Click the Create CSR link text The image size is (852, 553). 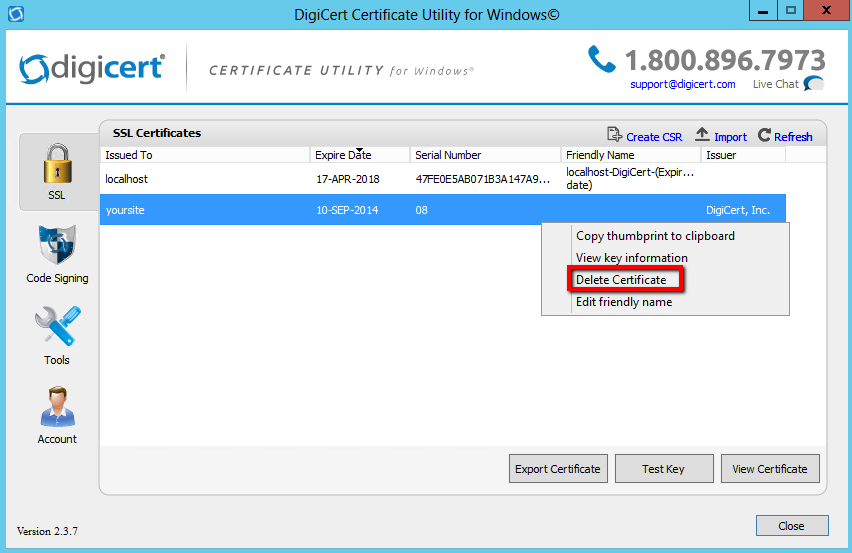pos(654,137)
